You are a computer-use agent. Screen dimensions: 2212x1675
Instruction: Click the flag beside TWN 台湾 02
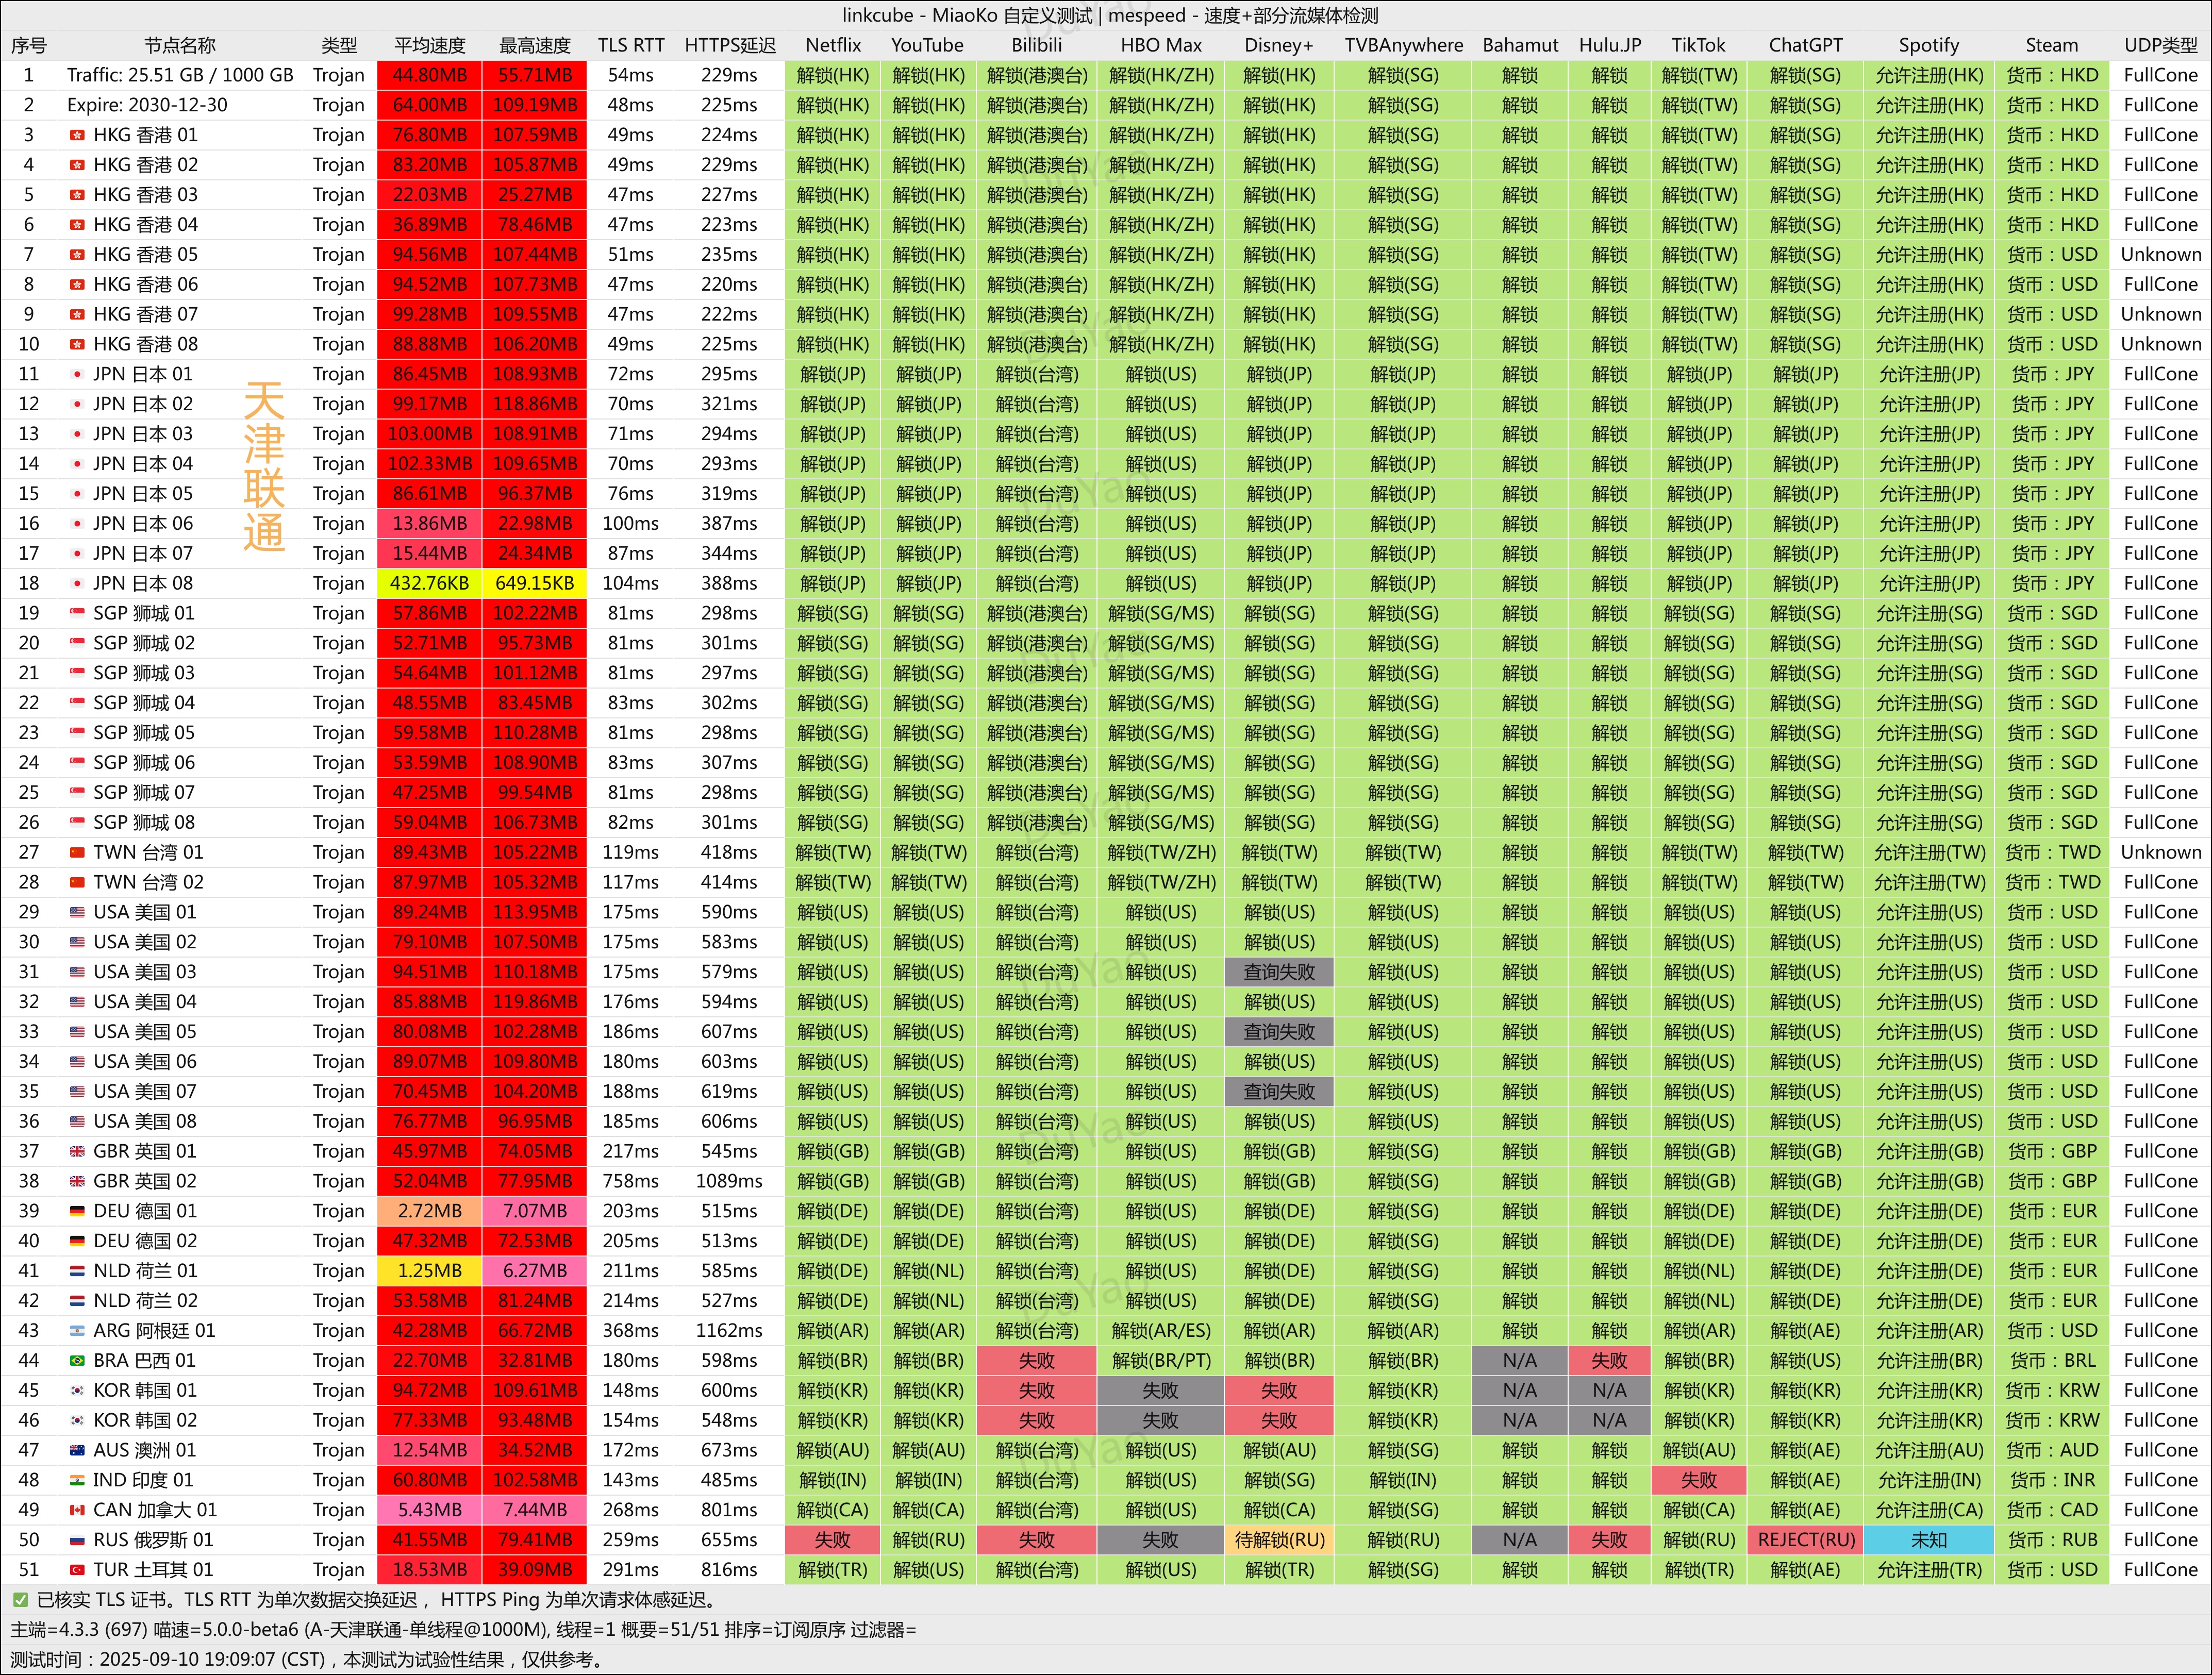pyautogui.click(x=77, y=883)
